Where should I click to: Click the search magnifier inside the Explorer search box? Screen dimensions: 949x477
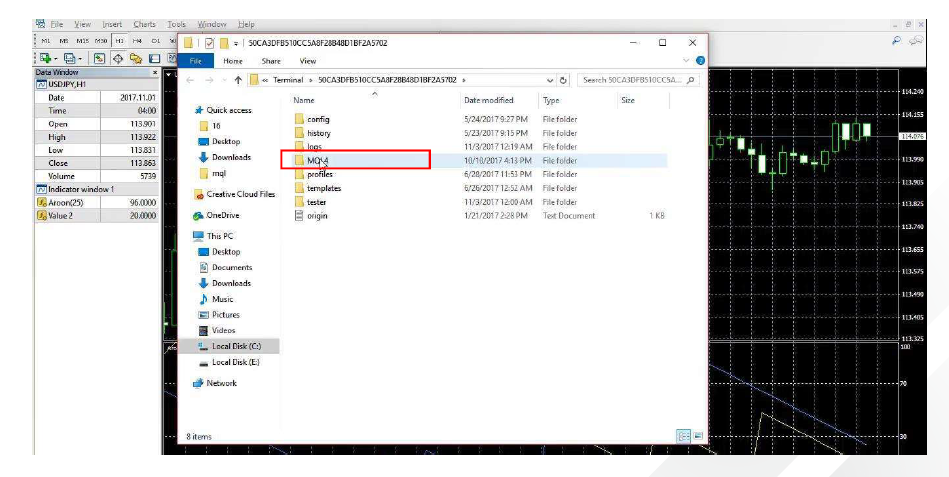pos(691,80)
